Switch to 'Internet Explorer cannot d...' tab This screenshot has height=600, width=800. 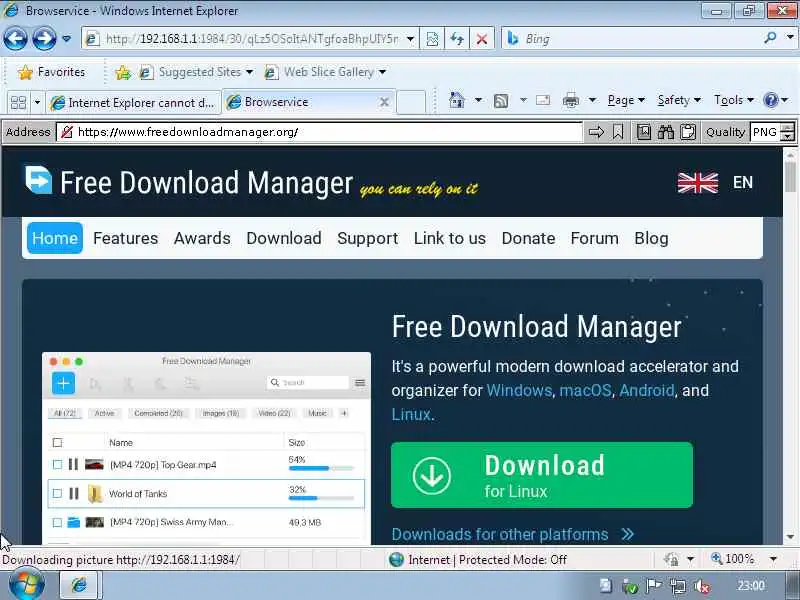point(134,103)
